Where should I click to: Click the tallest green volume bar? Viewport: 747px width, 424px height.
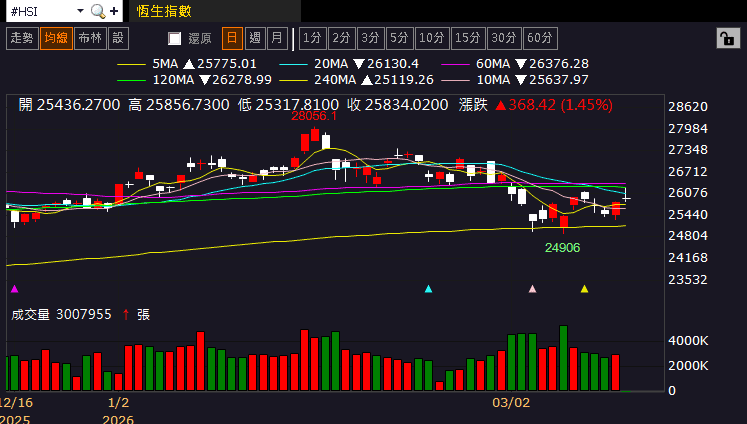[563, 358]
